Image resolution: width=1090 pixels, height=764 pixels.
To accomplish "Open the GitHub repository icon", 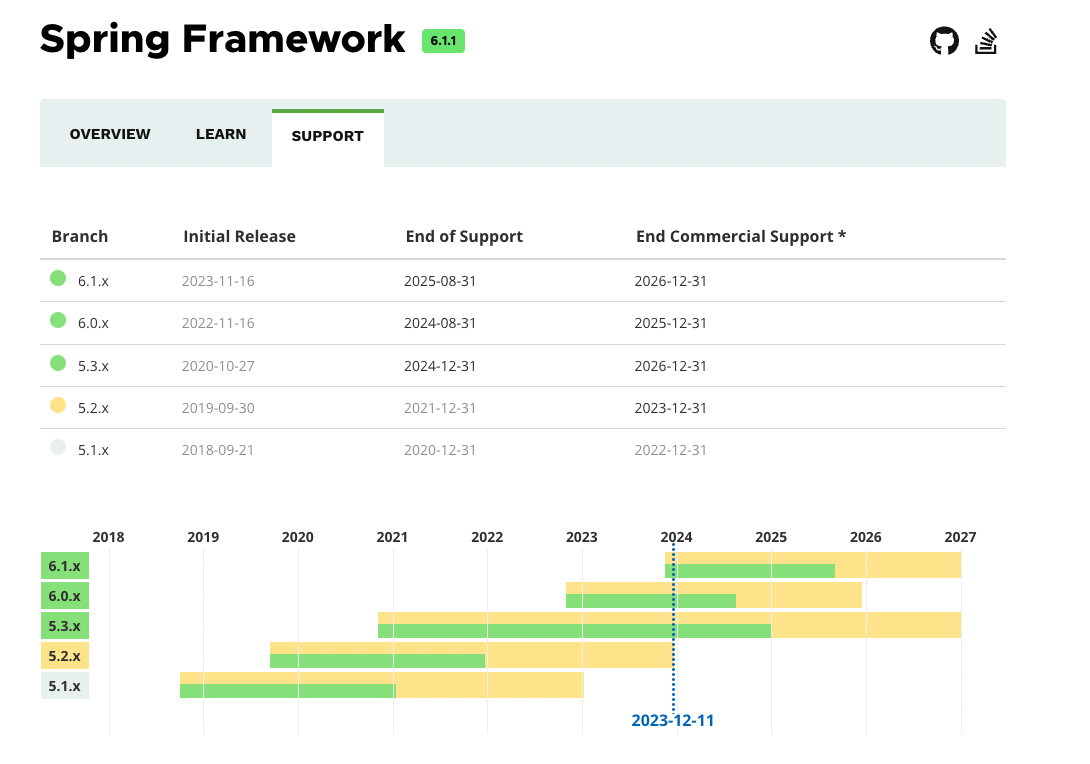I will [944, 41].
